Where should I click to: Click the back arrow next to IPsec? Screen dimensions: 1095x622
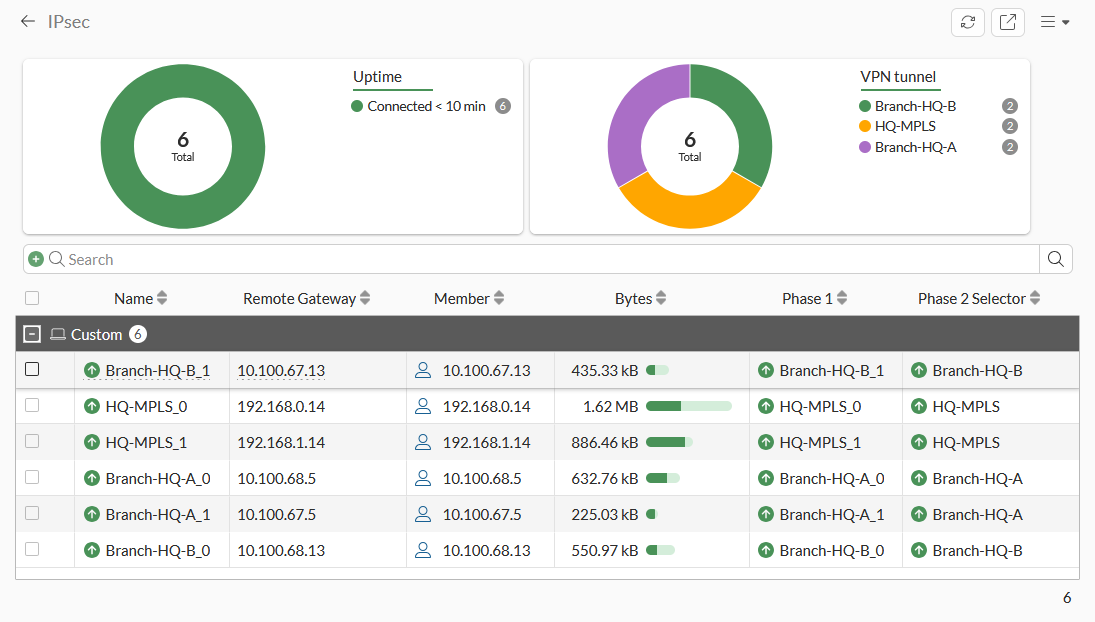pyautogui.click(x=27, y=21)
